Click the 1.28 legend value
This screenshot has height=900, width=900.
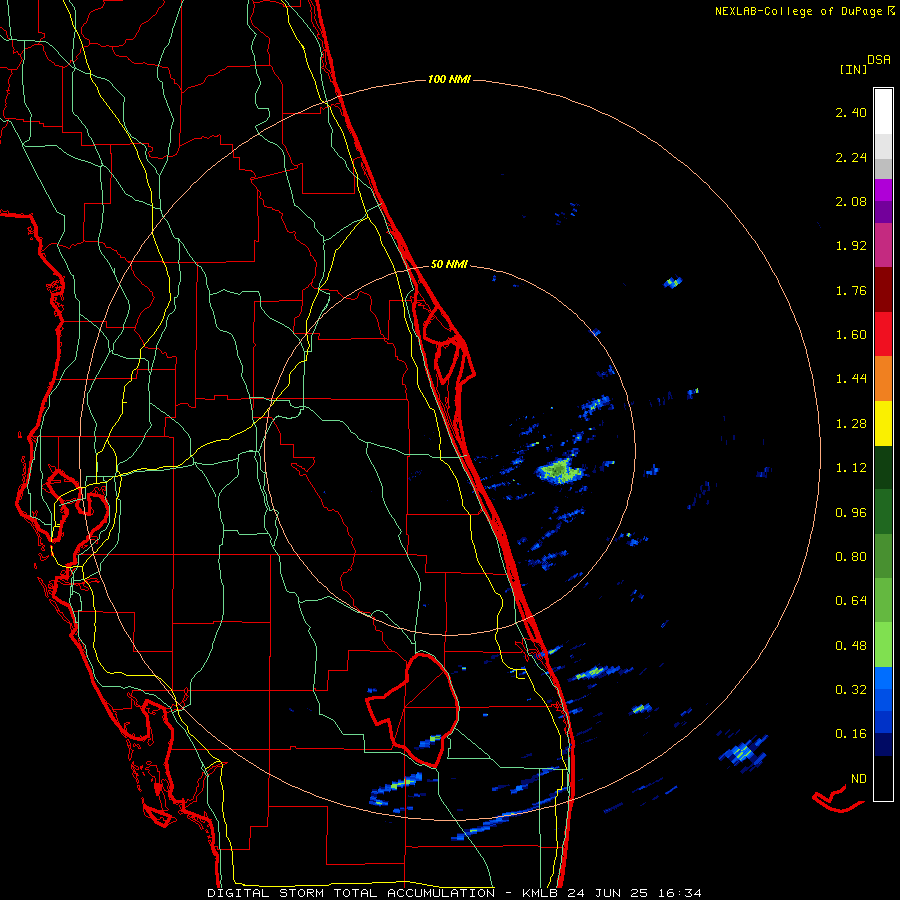[x=851, y=424]
